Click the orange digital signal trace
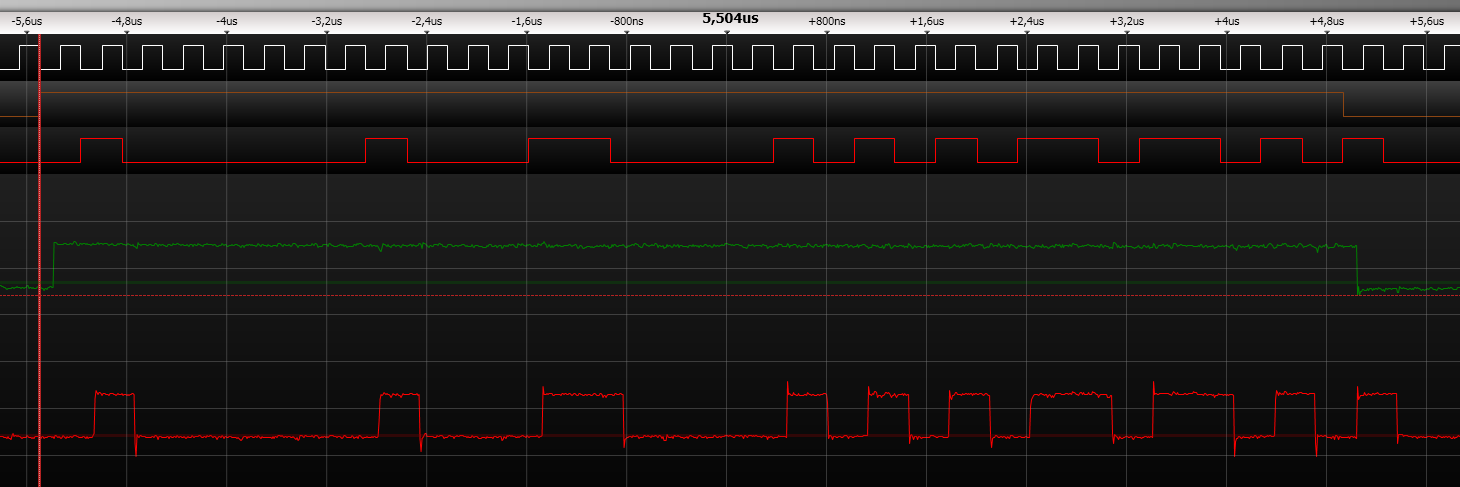 click(x=730, y=104)
